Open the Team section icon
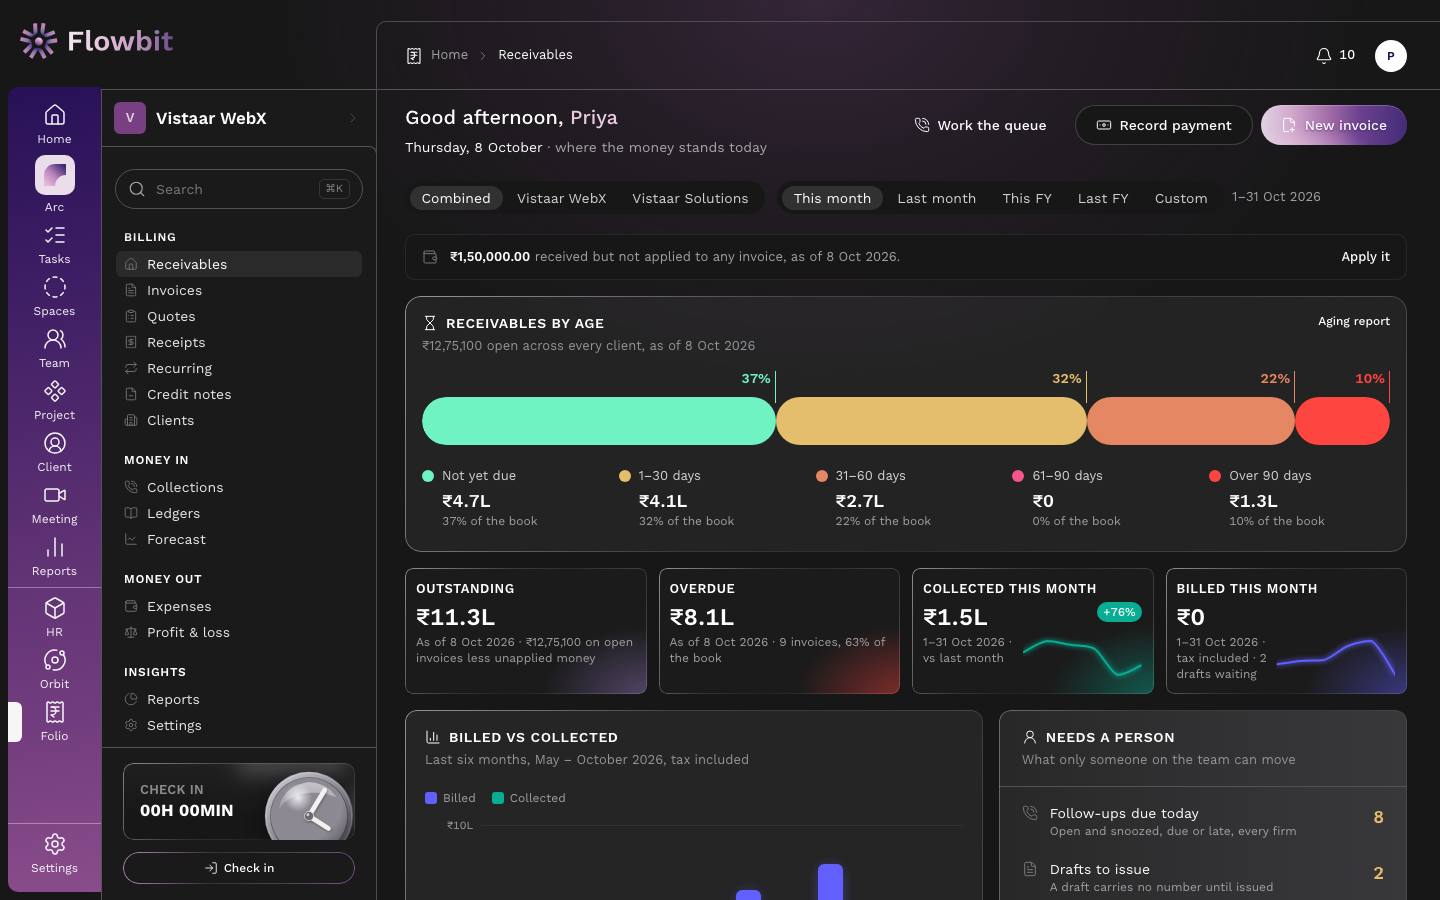1440x900 pixels. (55, 349)
